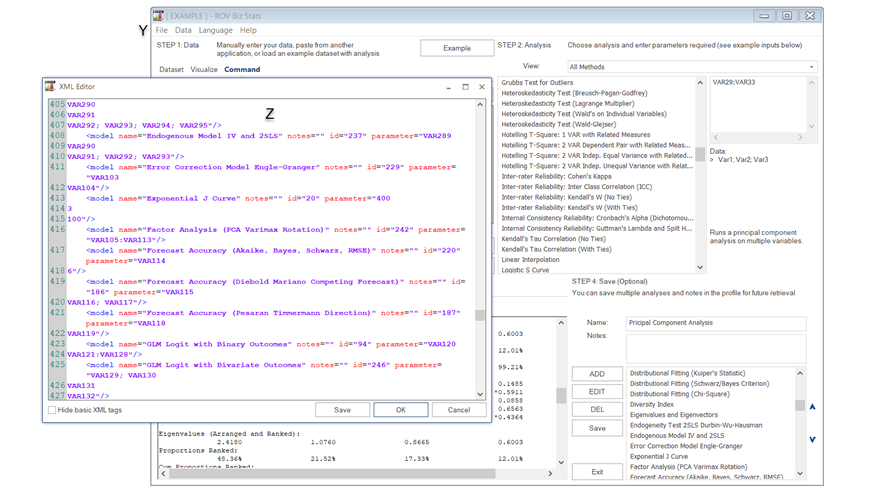Click results pane horizontal scroll-left arrow
The image size is (869, 492).
tap(163, 474)
